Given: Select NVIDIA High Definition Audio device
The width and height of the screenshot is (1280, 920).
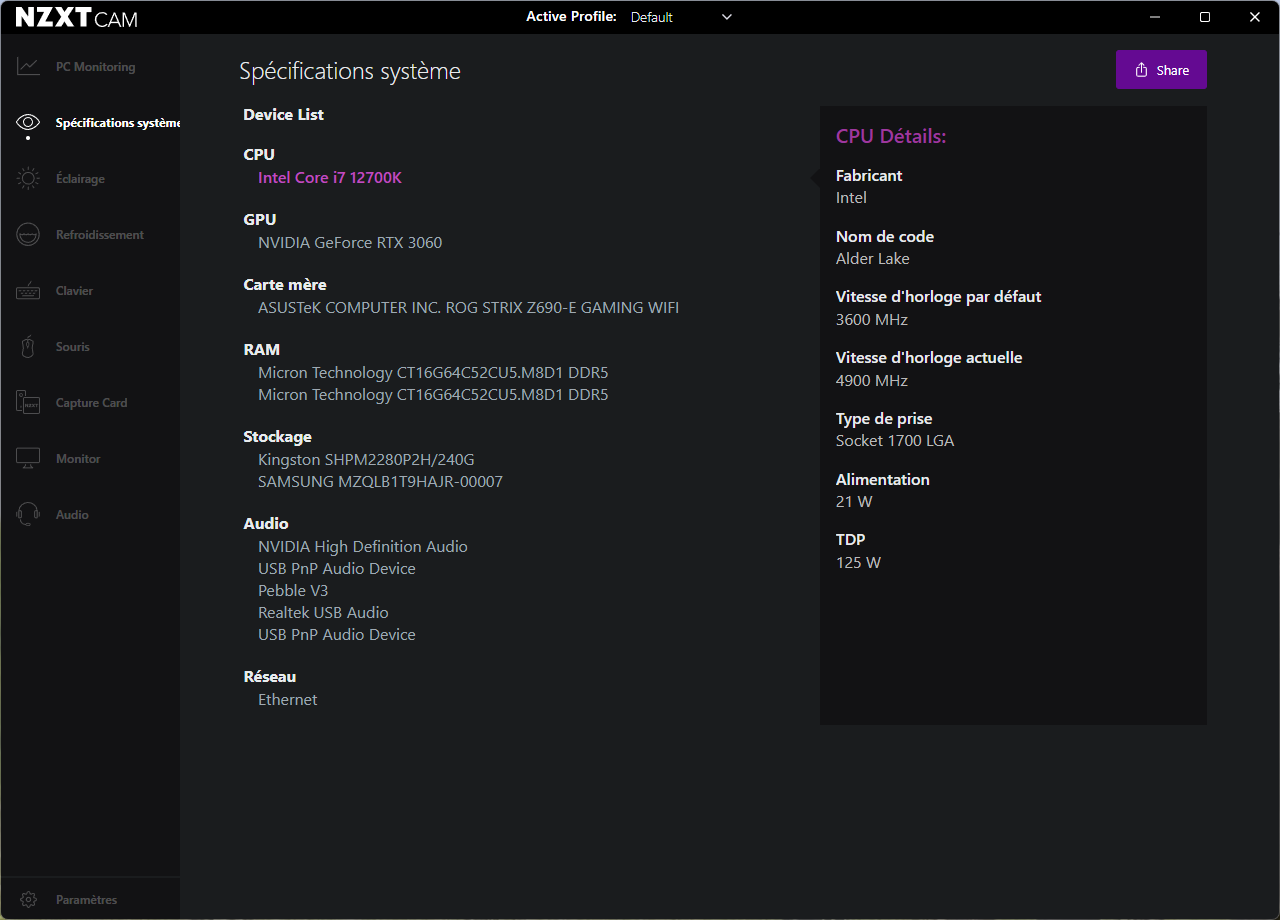Looking at the screenshot, I should [363, 547].
